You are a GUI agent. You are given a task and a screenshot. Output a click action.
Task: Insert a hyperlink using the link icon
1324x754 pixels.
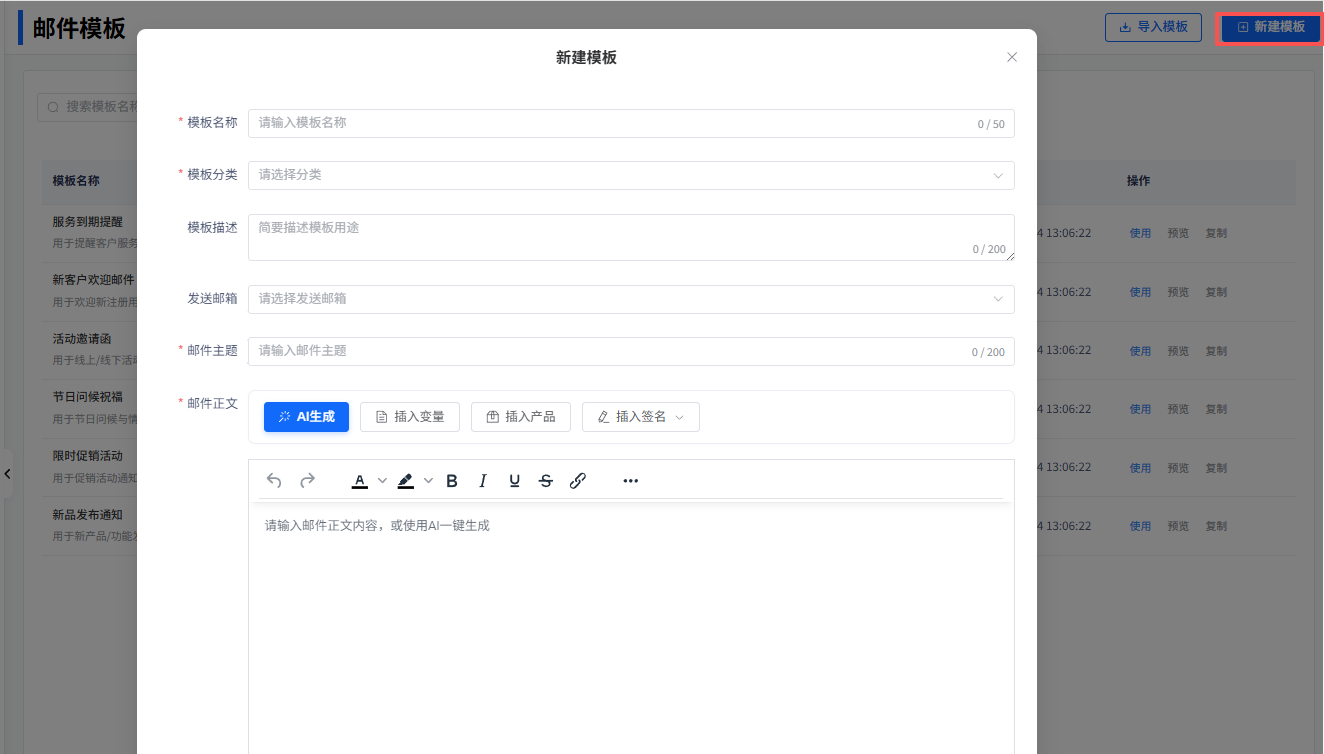[577, 481]
